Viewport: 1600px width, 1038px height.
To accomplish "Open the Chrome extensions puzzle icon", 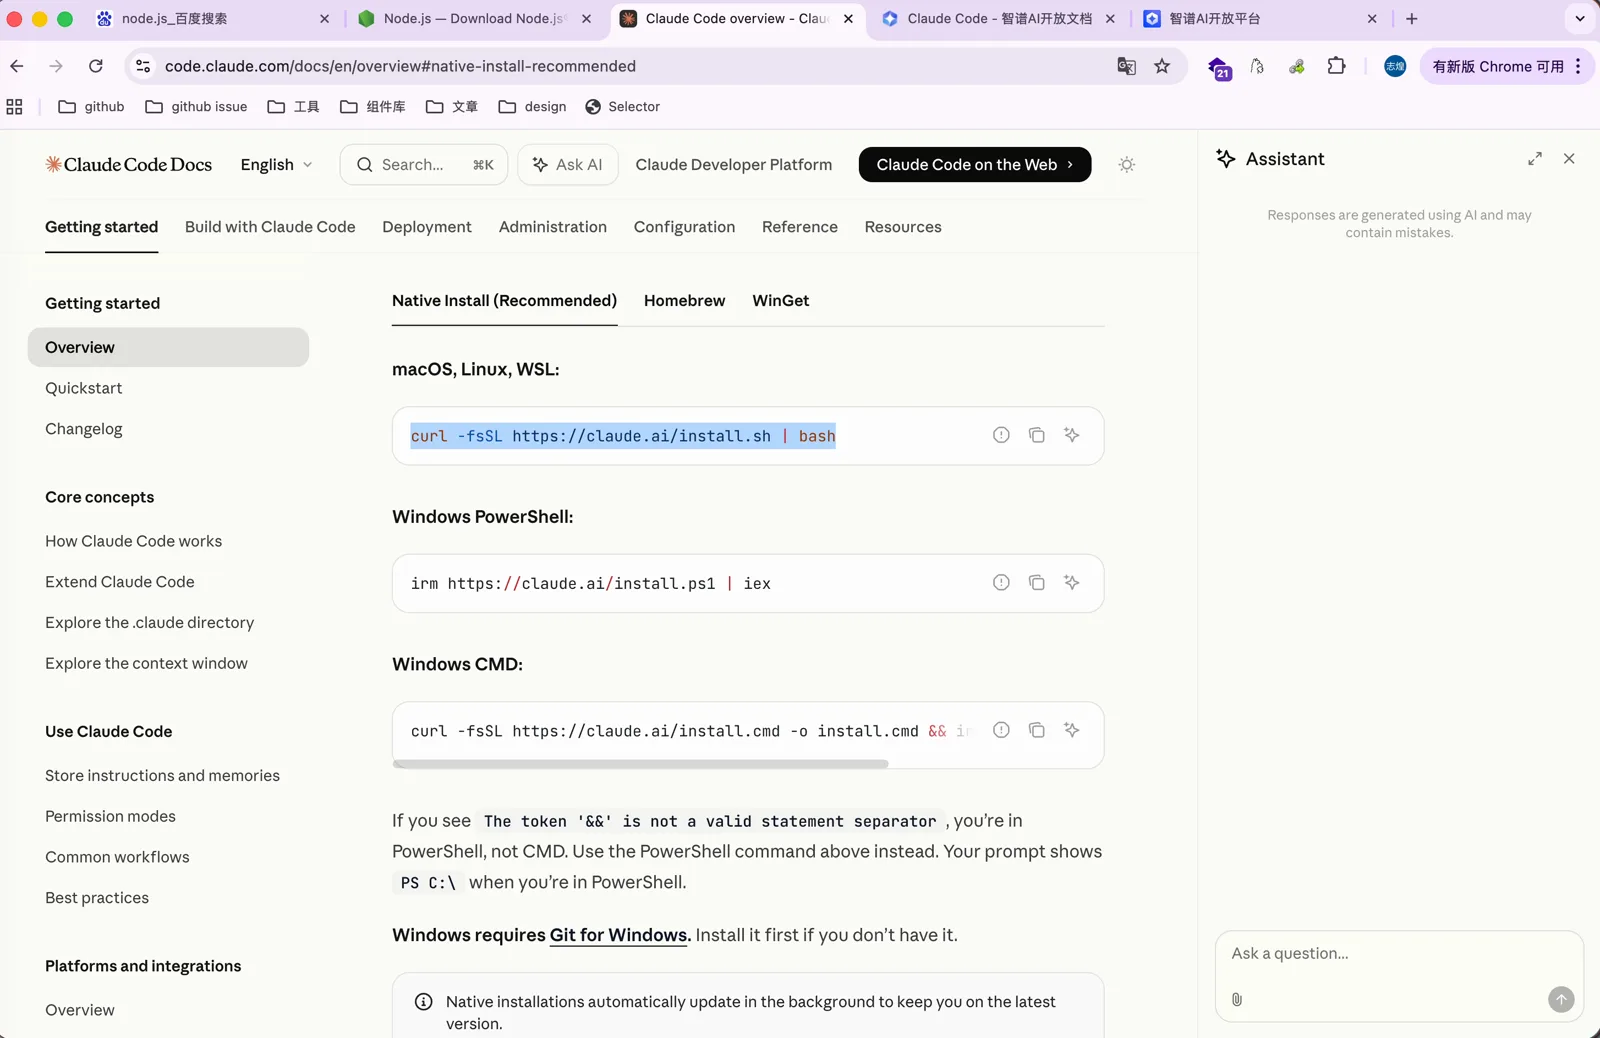I will pos(1336,66).
